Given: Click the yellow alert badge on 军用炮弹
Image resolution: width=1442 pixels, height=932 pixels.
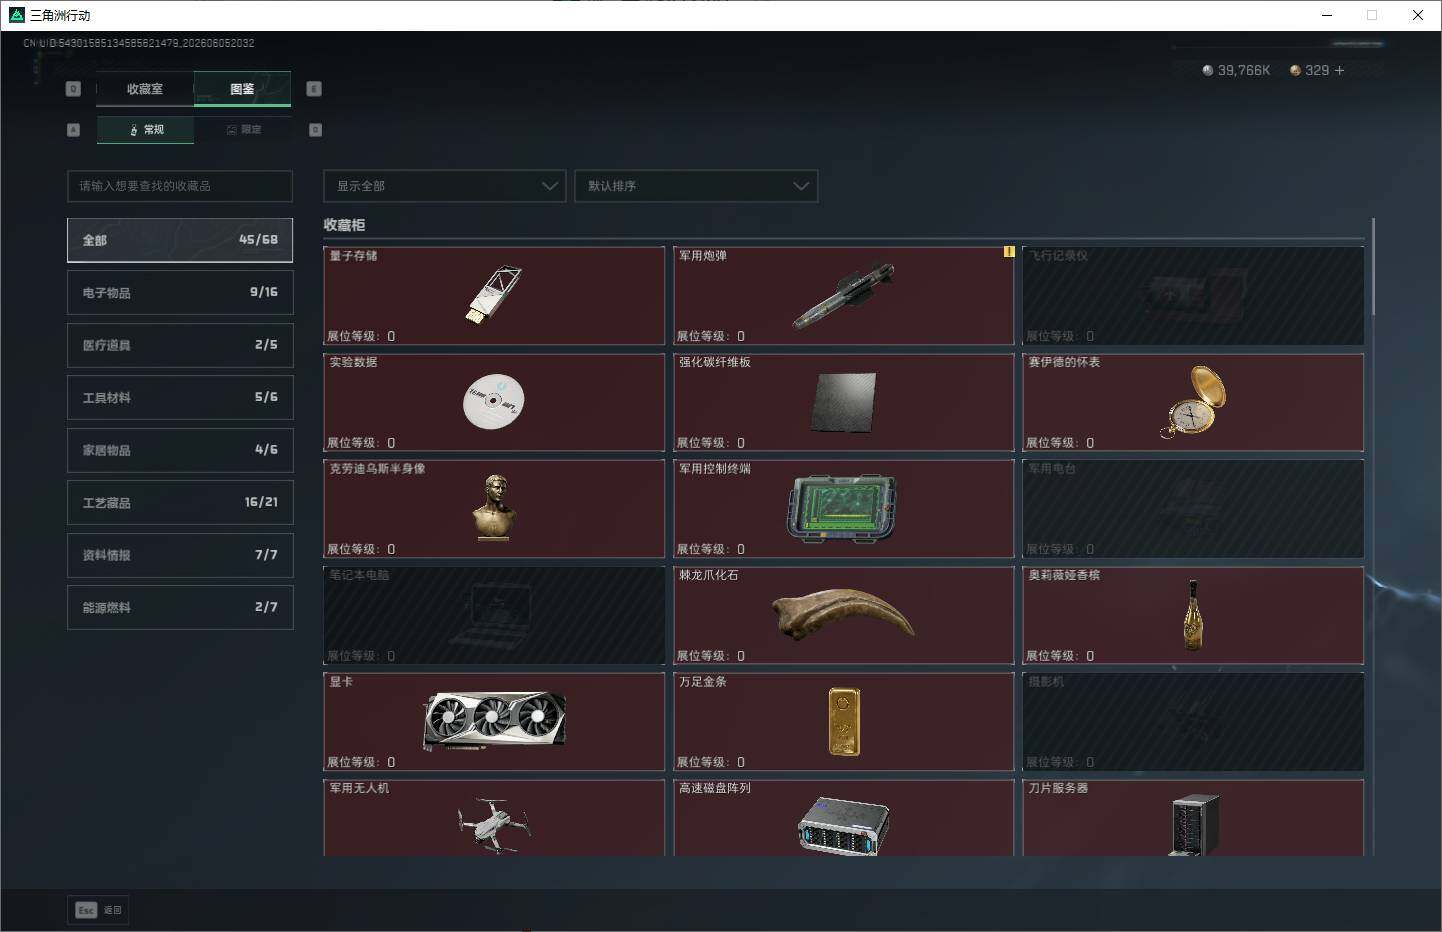Looking at the screenshot, I should point(1009,252).
